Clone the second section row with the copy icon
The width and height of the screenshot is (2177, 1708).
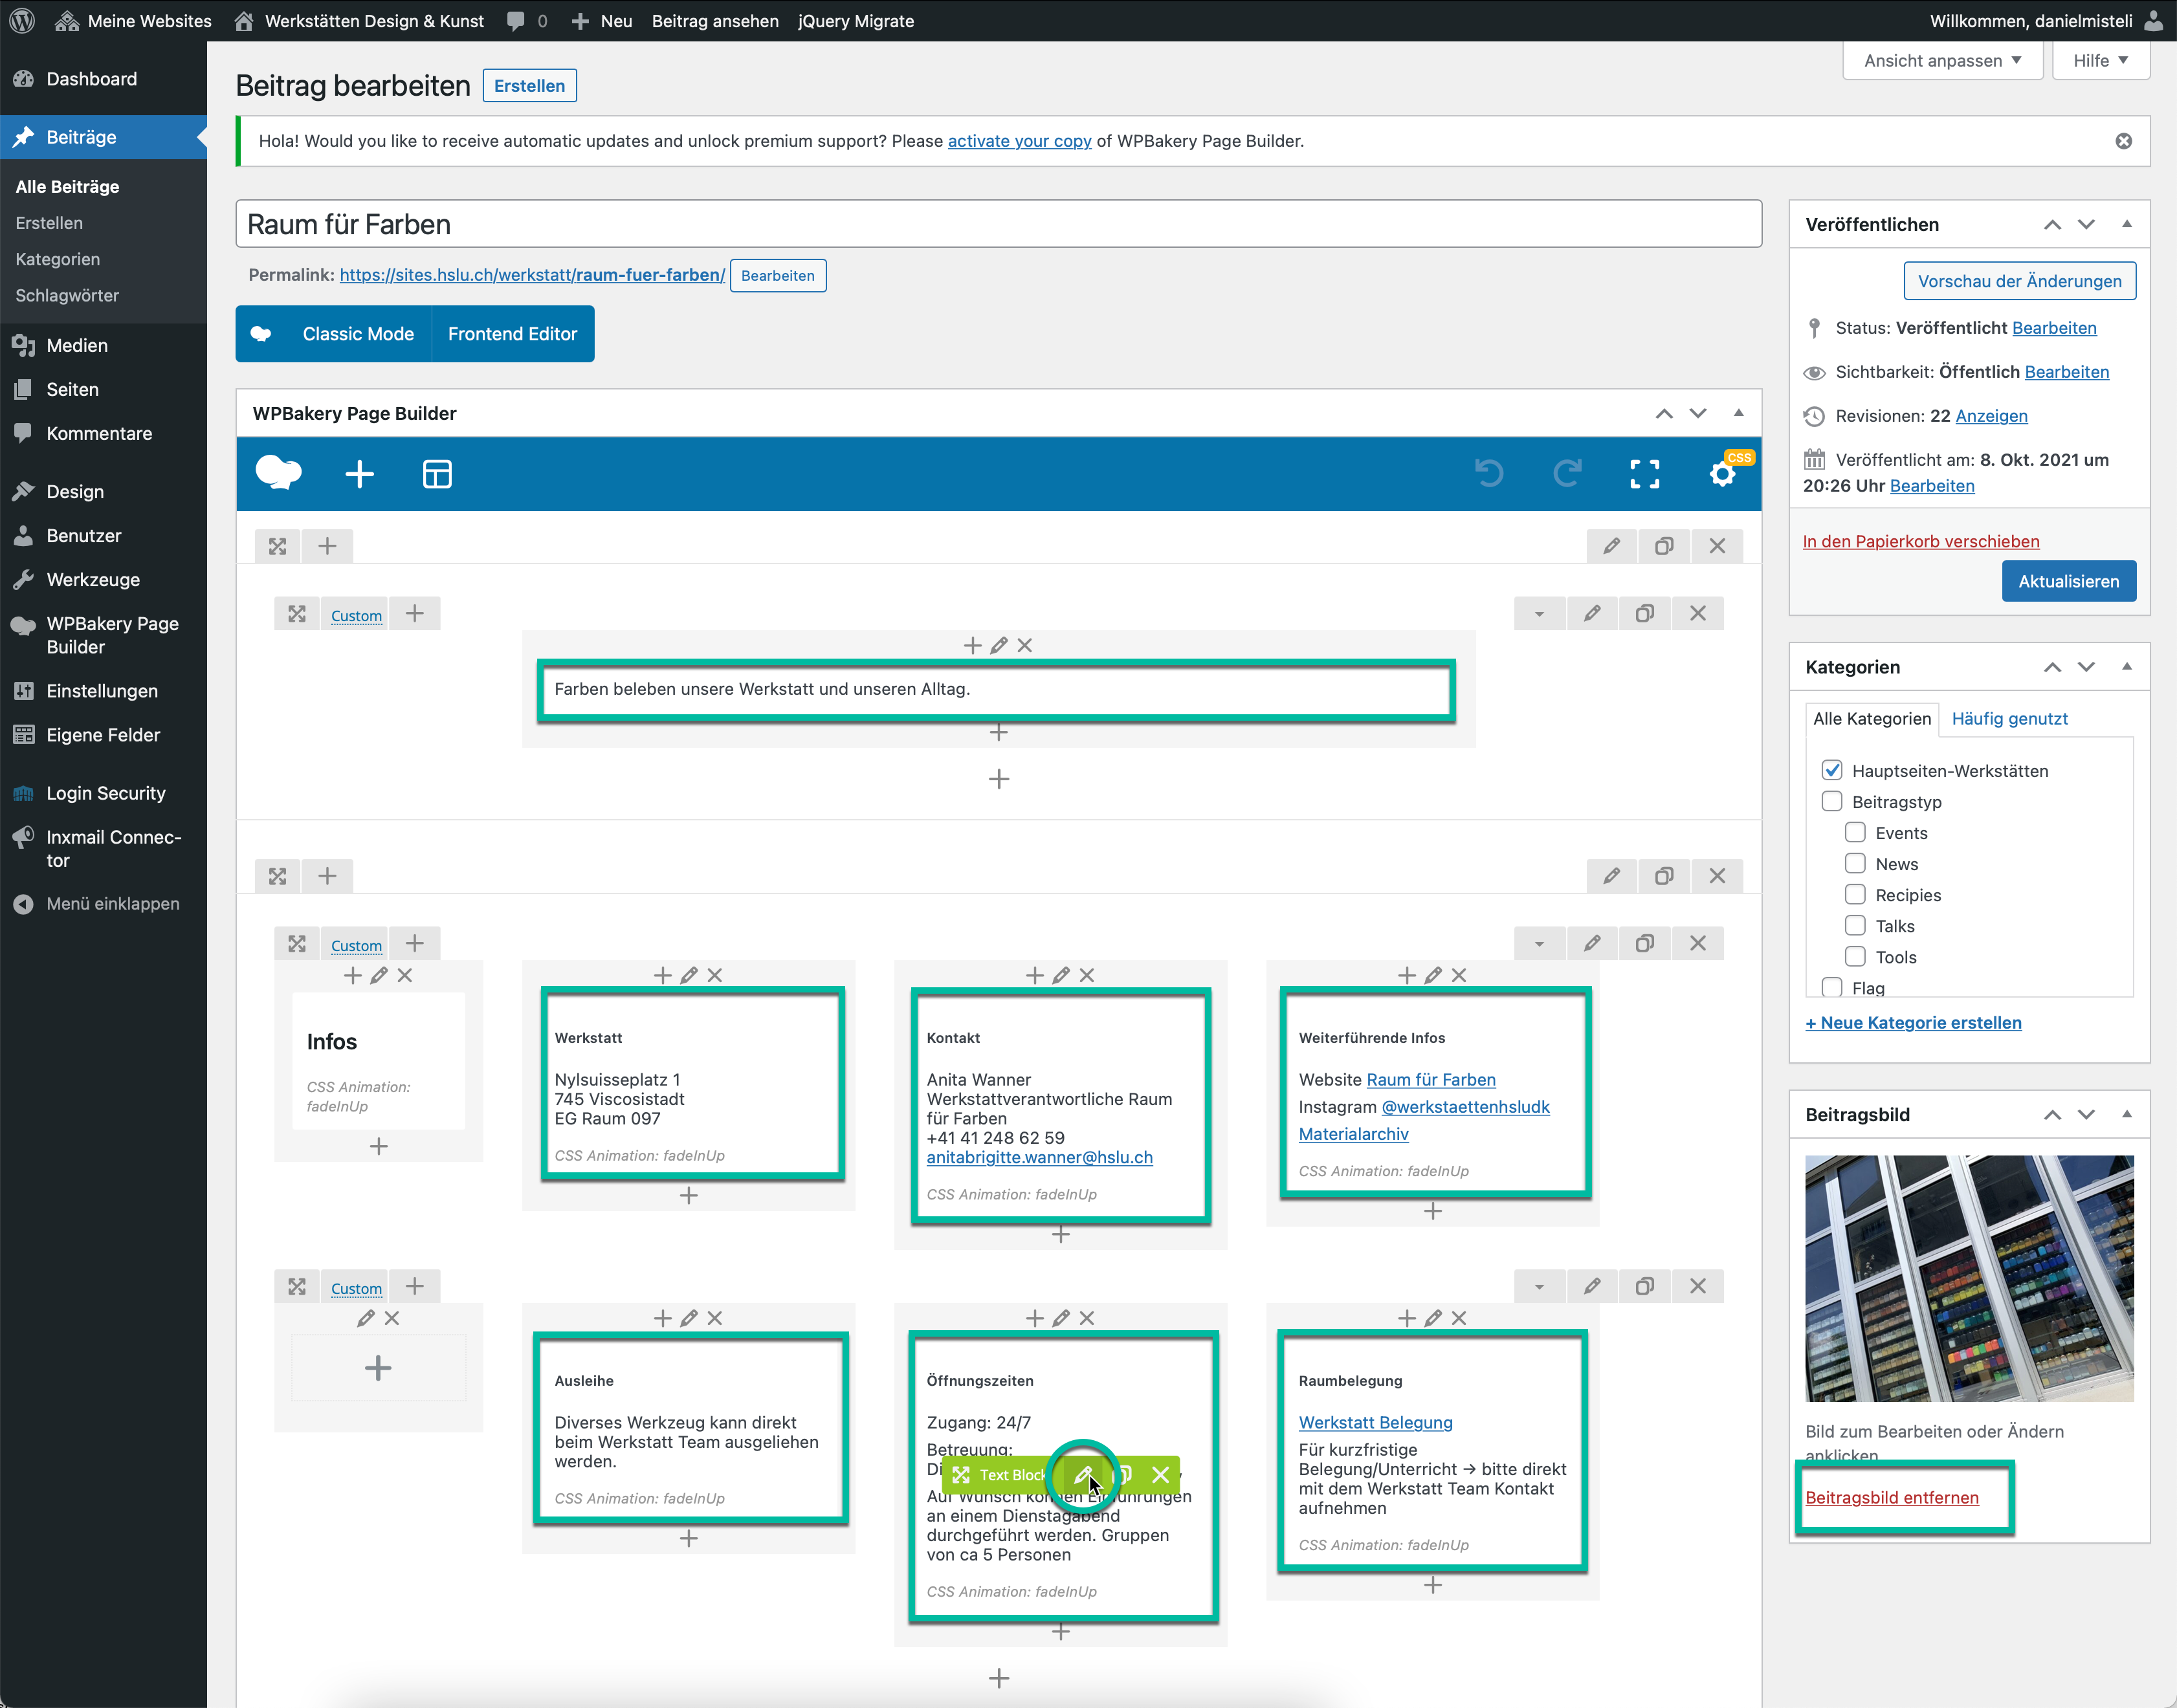pos(1664,876)
